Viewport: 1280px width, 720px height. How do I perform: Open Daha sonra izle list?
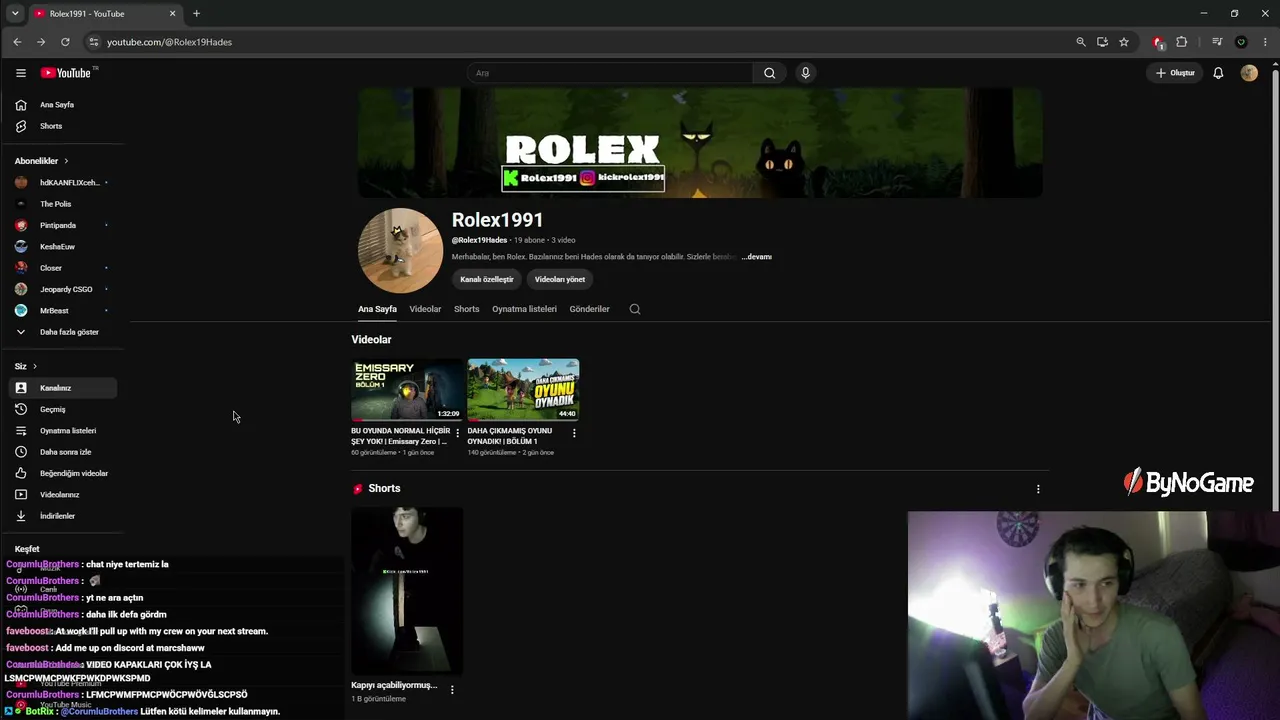pos(64,452)
